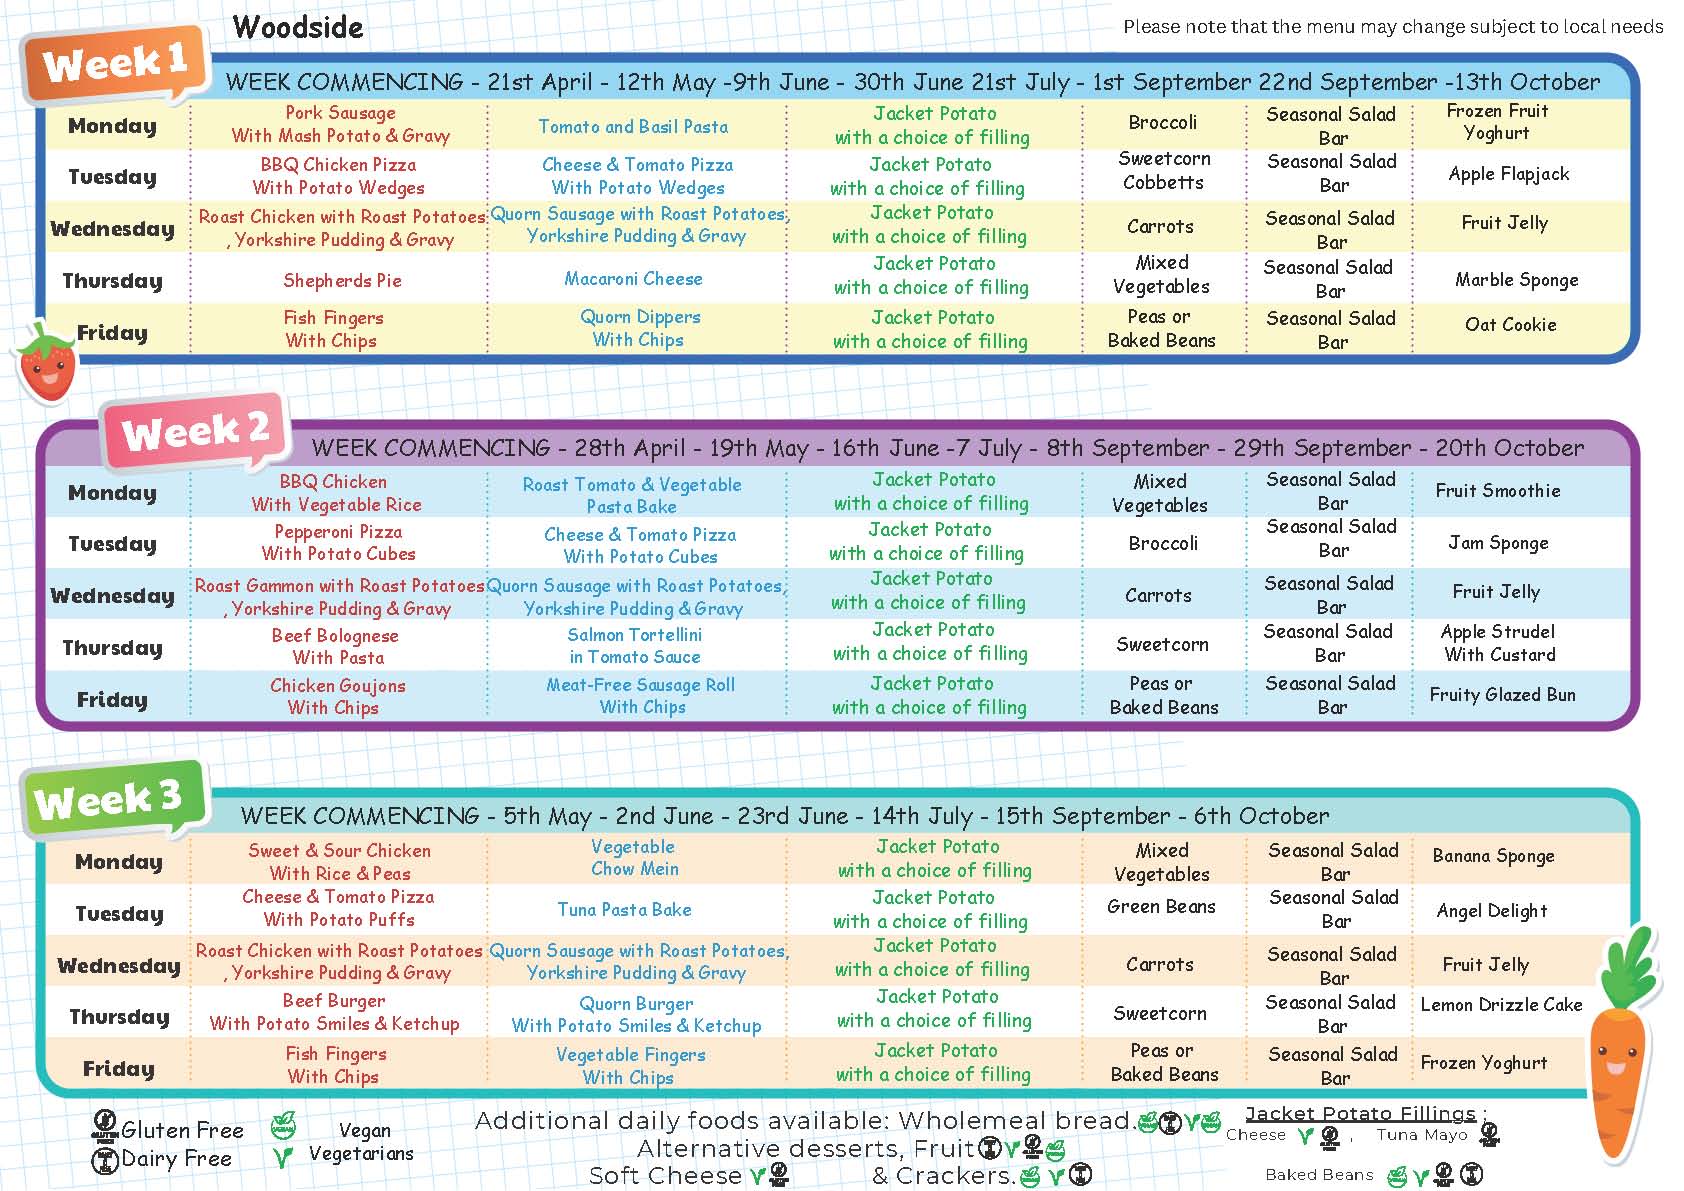Select Lemon Drizzle Cake dessert
The height and width of the screenshot is (1191, 1684).
click(x=1501, y=1004)
